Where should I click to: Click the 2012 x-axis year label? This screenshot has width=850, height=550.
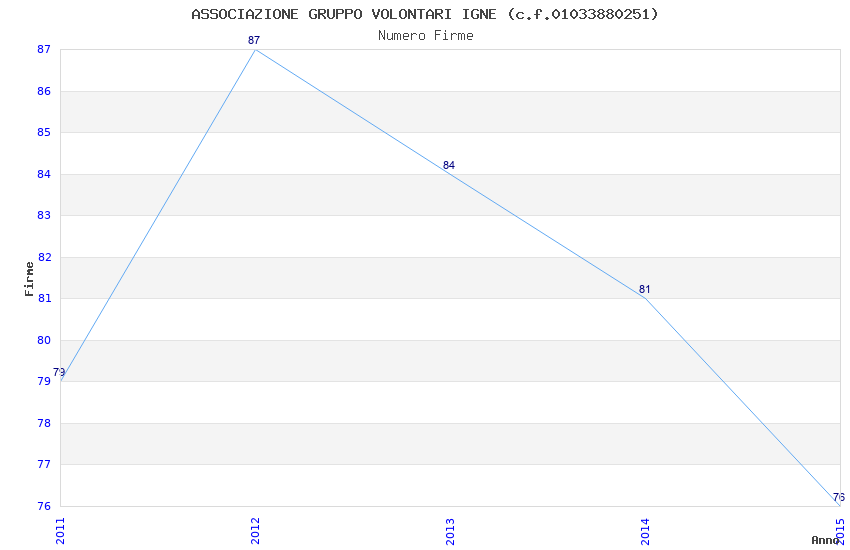[255, 531]
